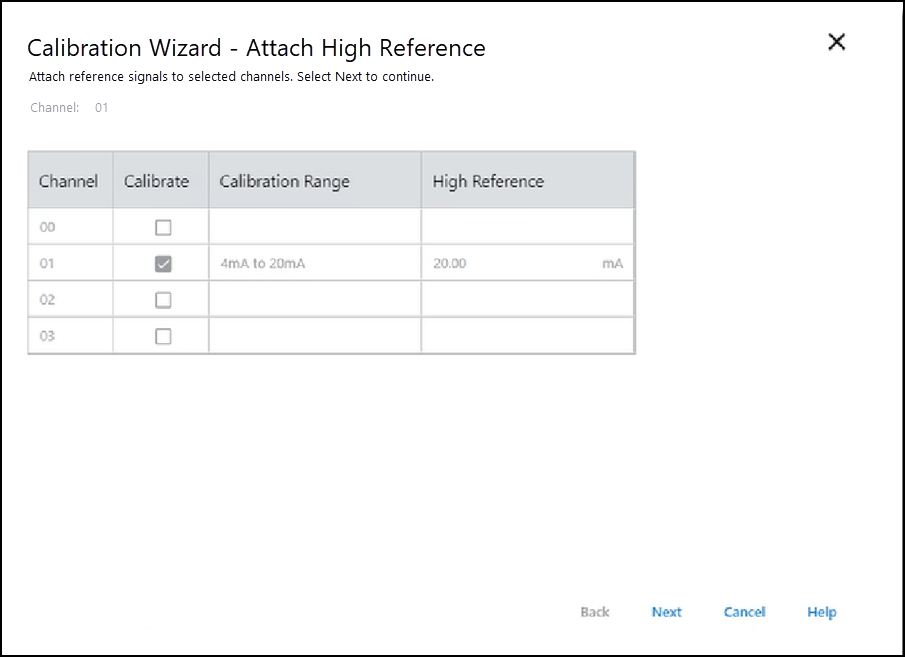The width and height of the screenshot is (905, 657).
Task: Click the High Reference column header
Action: pos(488,181)
